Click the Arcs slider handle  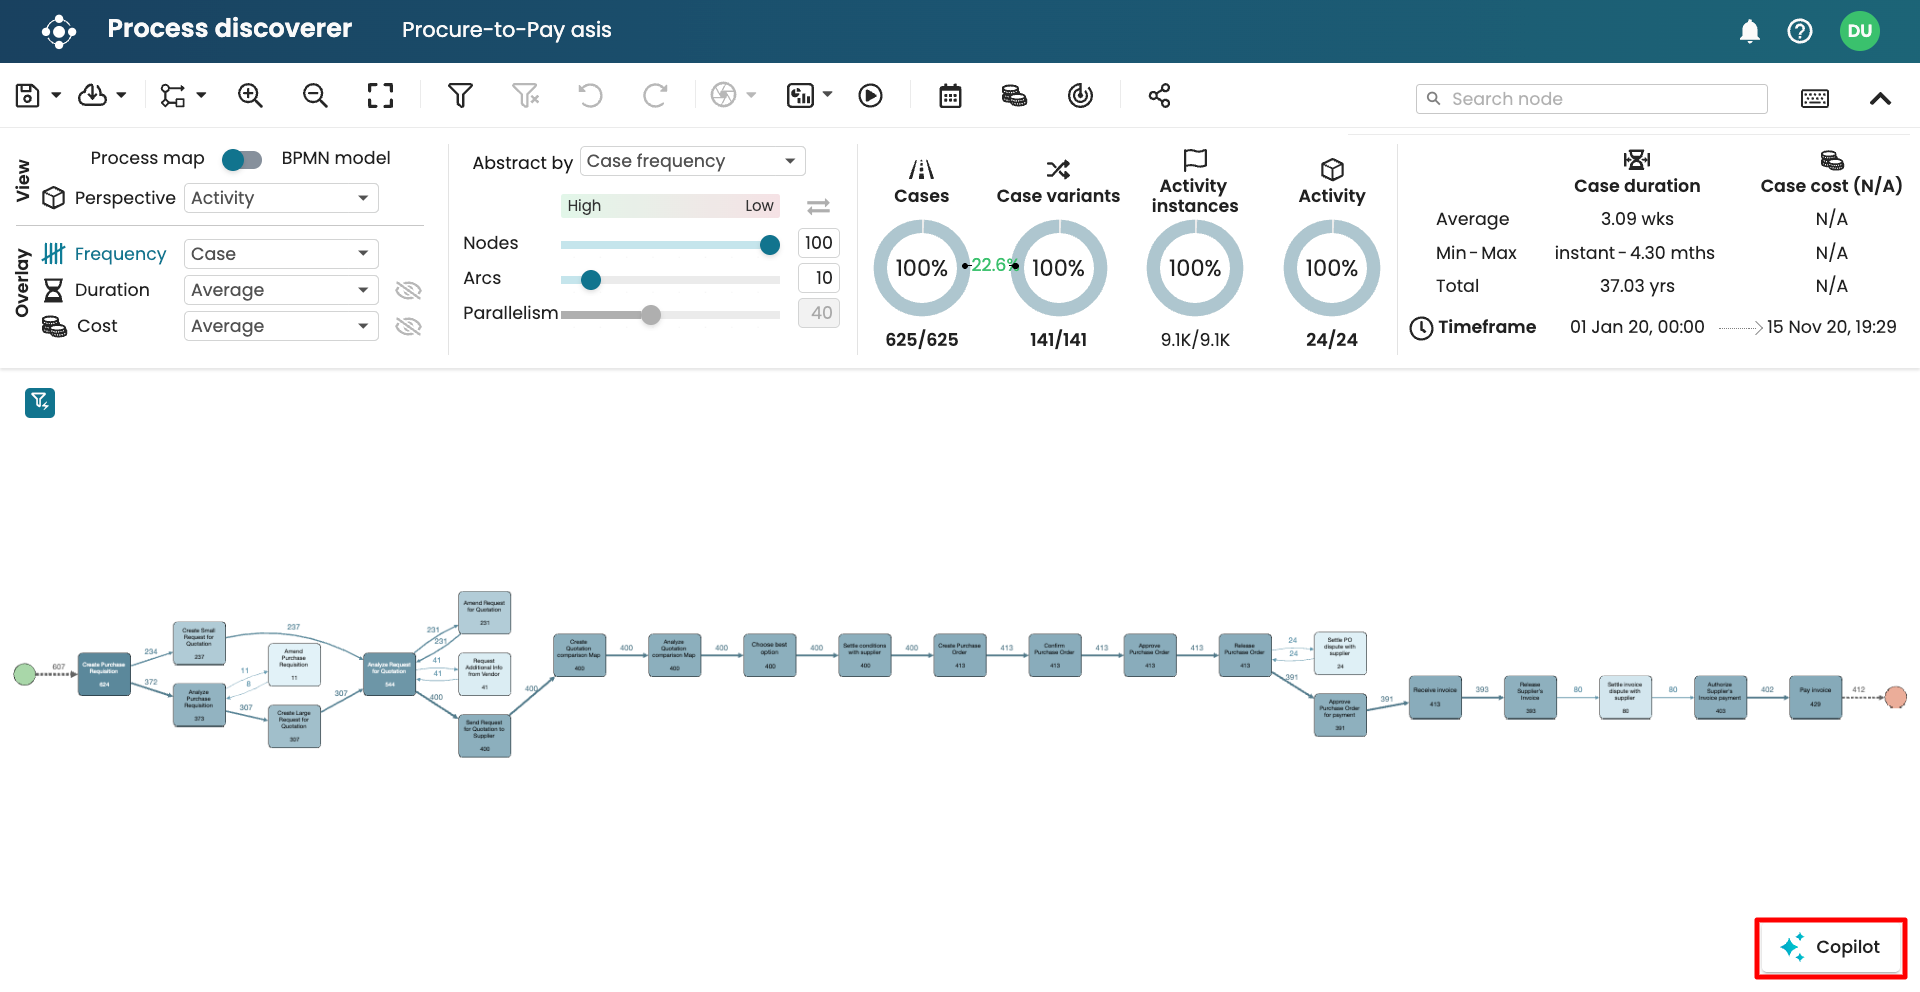tap(591, 280)
